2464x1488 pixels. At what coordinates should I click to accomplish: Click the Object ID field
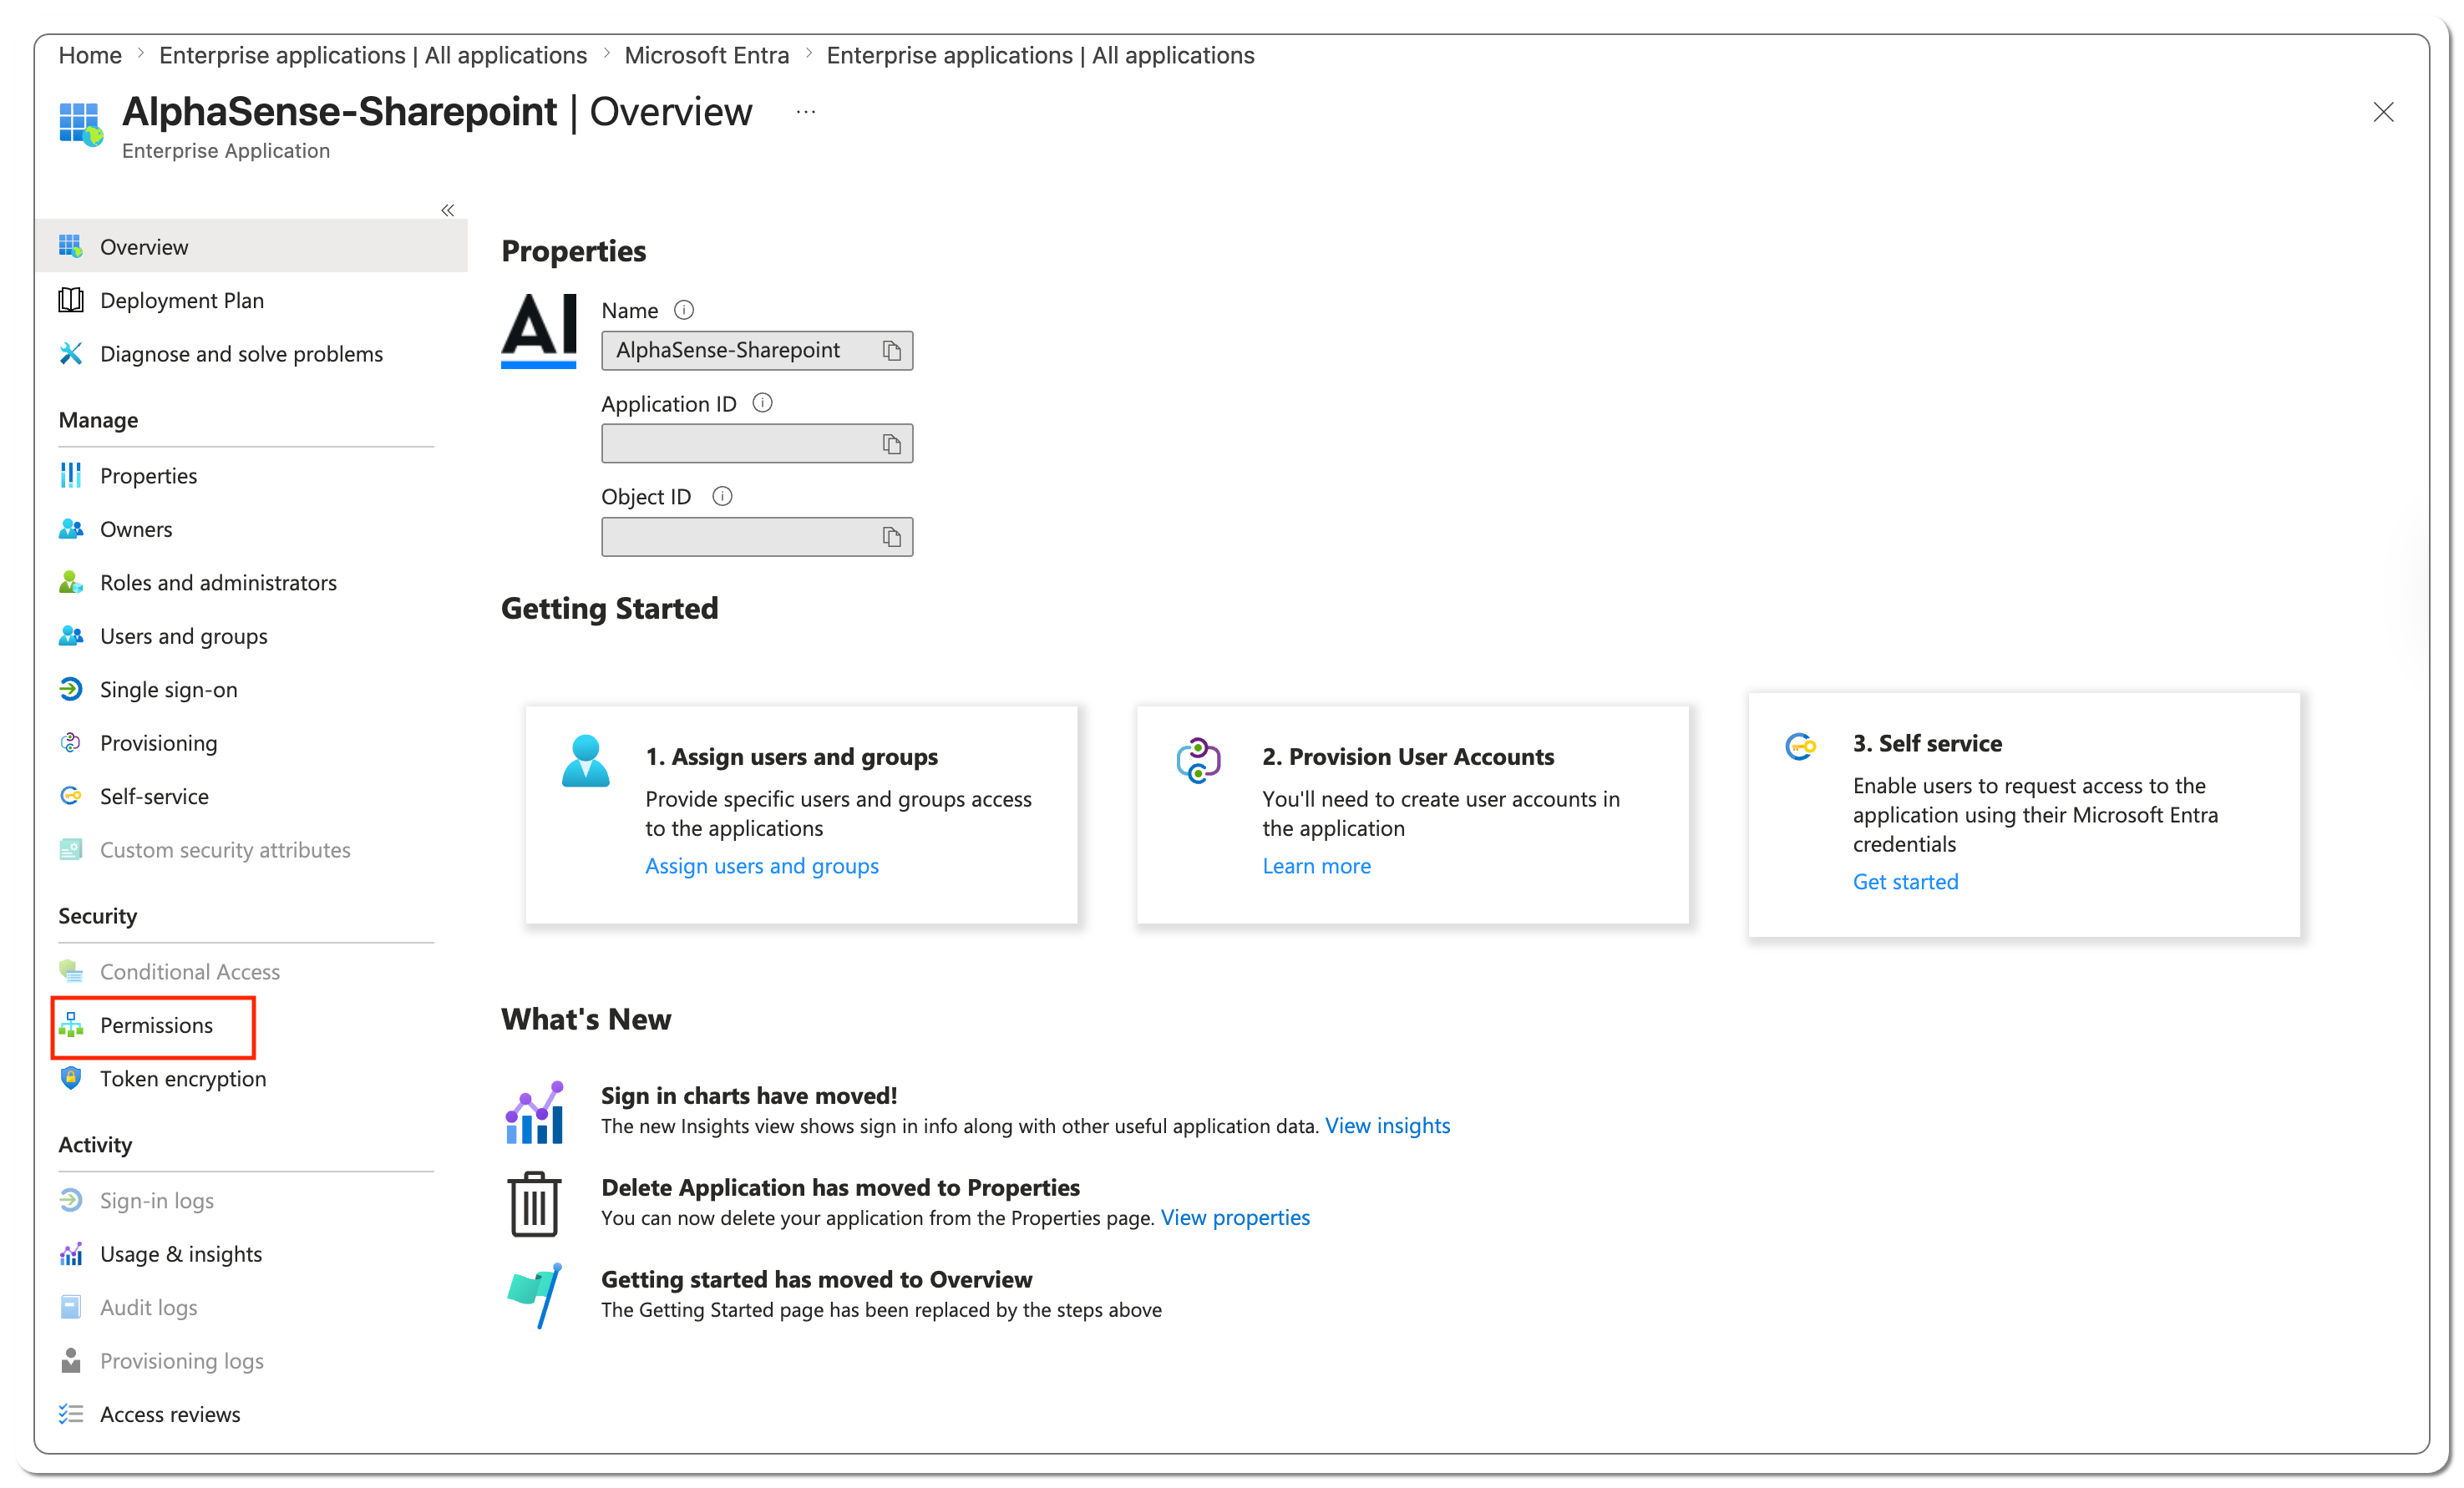(x=757, y=537)
